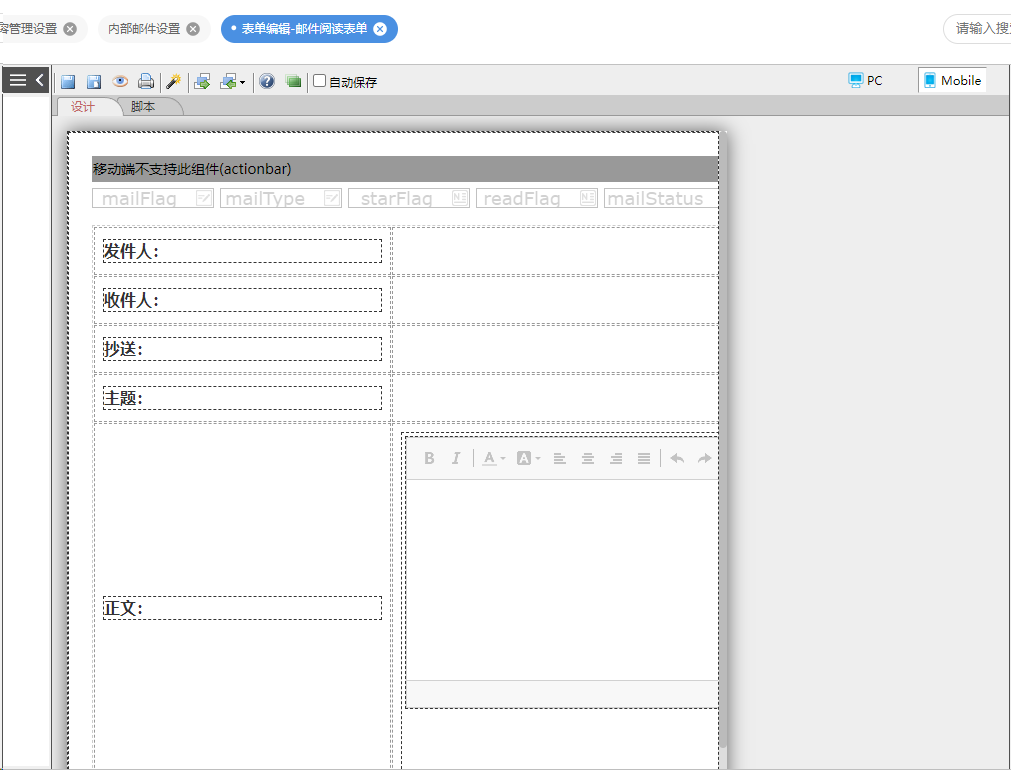Select the 表单编辑-邮件阅读表单 tab
Image resolution: width=1011 pixels, height=770 pixels.
304,29
